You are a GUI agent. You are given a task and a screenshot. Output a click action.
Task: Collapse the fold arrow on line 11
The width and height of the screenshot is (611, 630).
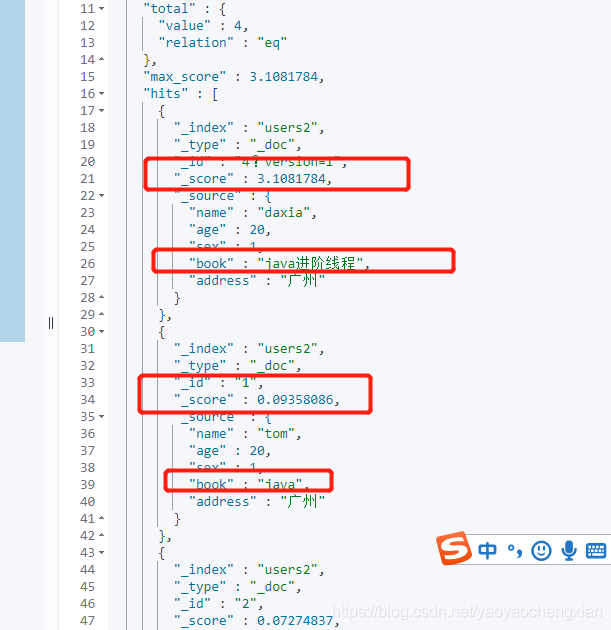102,8
